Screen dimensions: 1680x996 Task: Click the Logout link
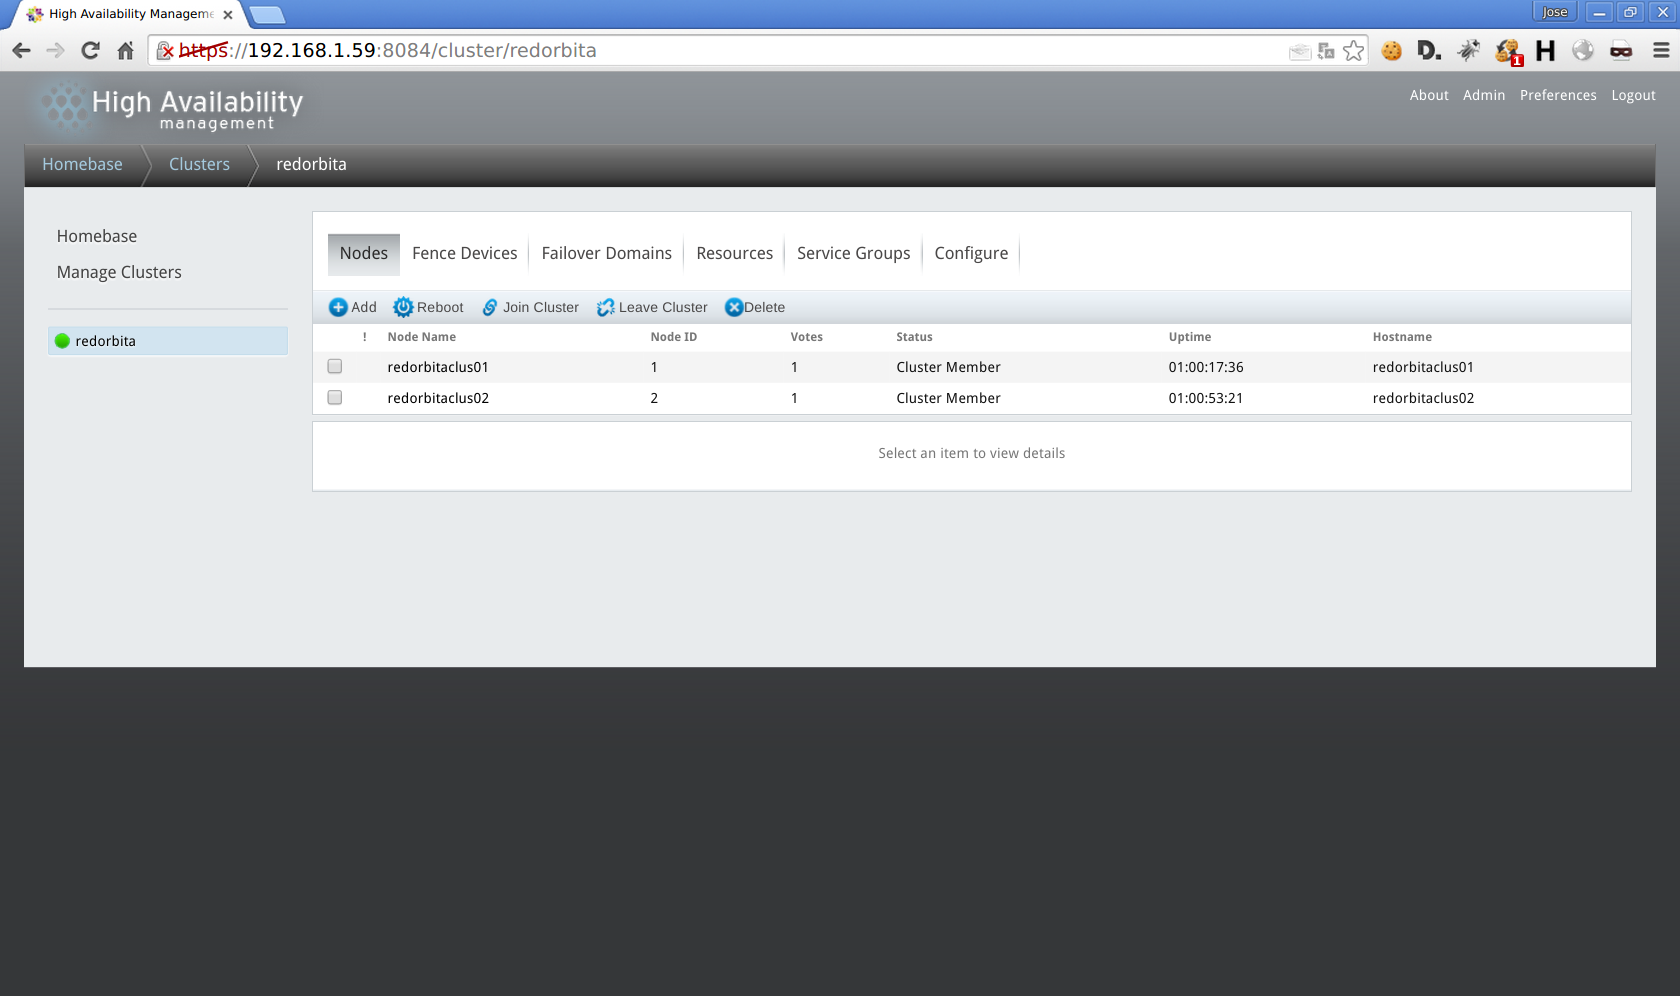(x=1633, y=95)
